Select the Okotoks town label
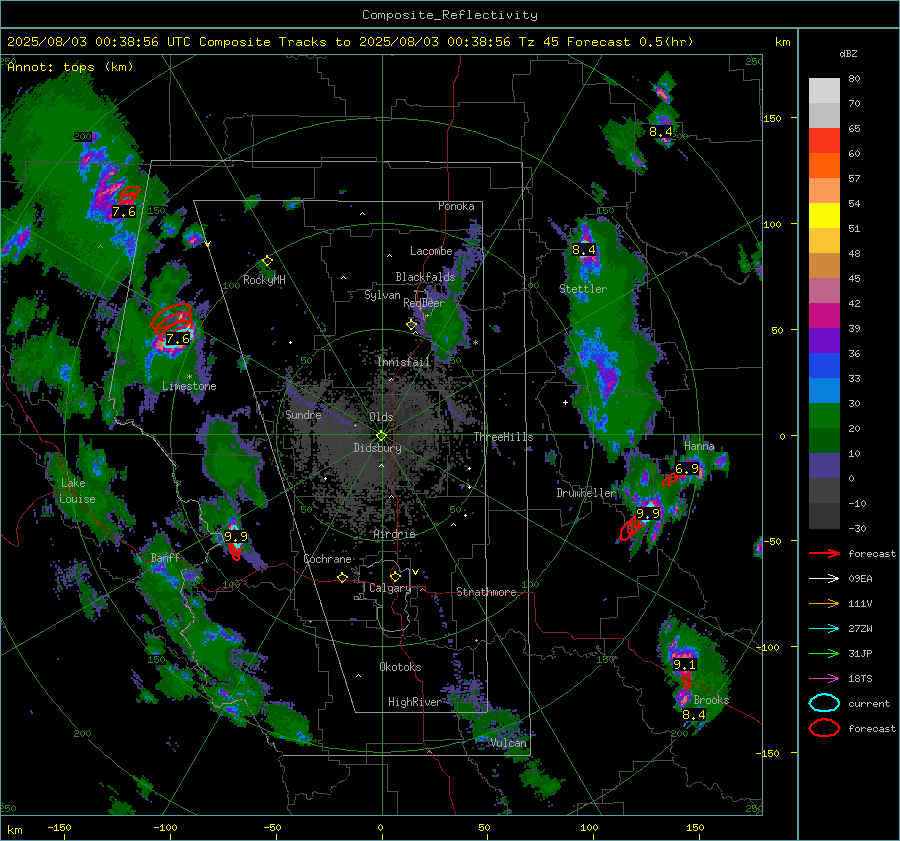 400,667
